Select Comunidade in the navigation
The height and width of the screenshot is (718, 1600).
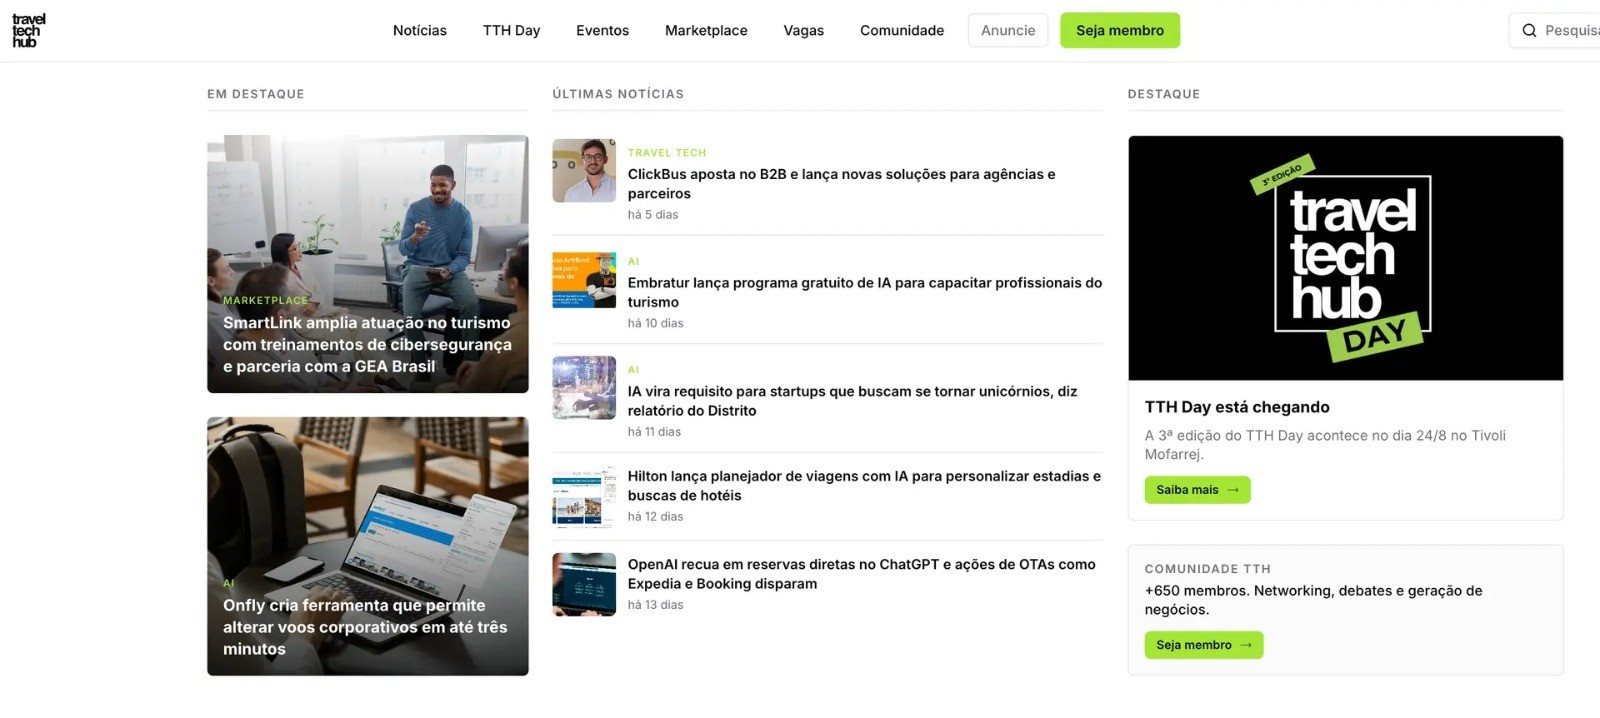[902, 31]
